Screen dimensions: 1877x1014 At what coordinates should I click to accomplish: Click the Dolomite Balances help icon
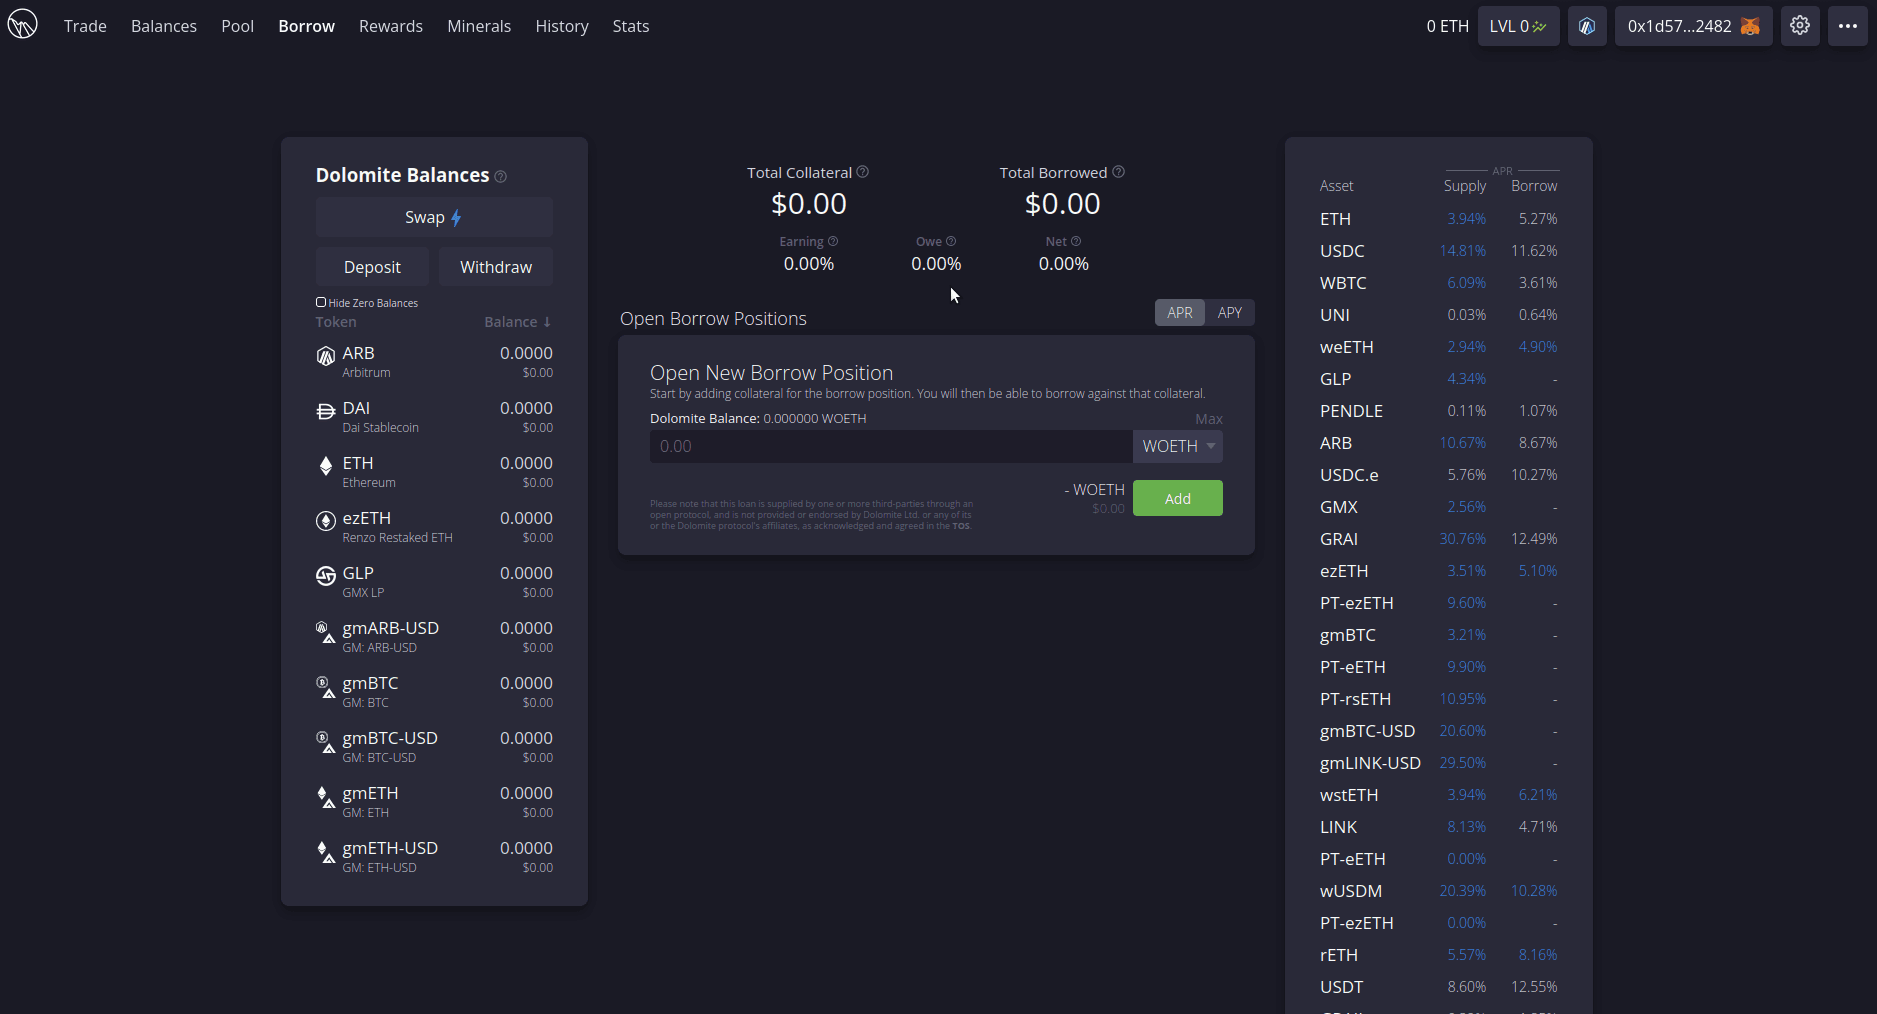click(501, 177)
